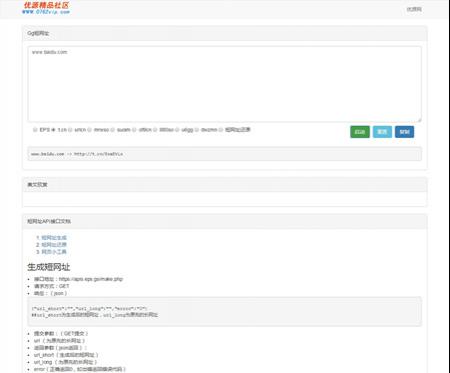Viewport: 450px width, 373px height.
Task: Click the light blue button
Action: (382, 132)
